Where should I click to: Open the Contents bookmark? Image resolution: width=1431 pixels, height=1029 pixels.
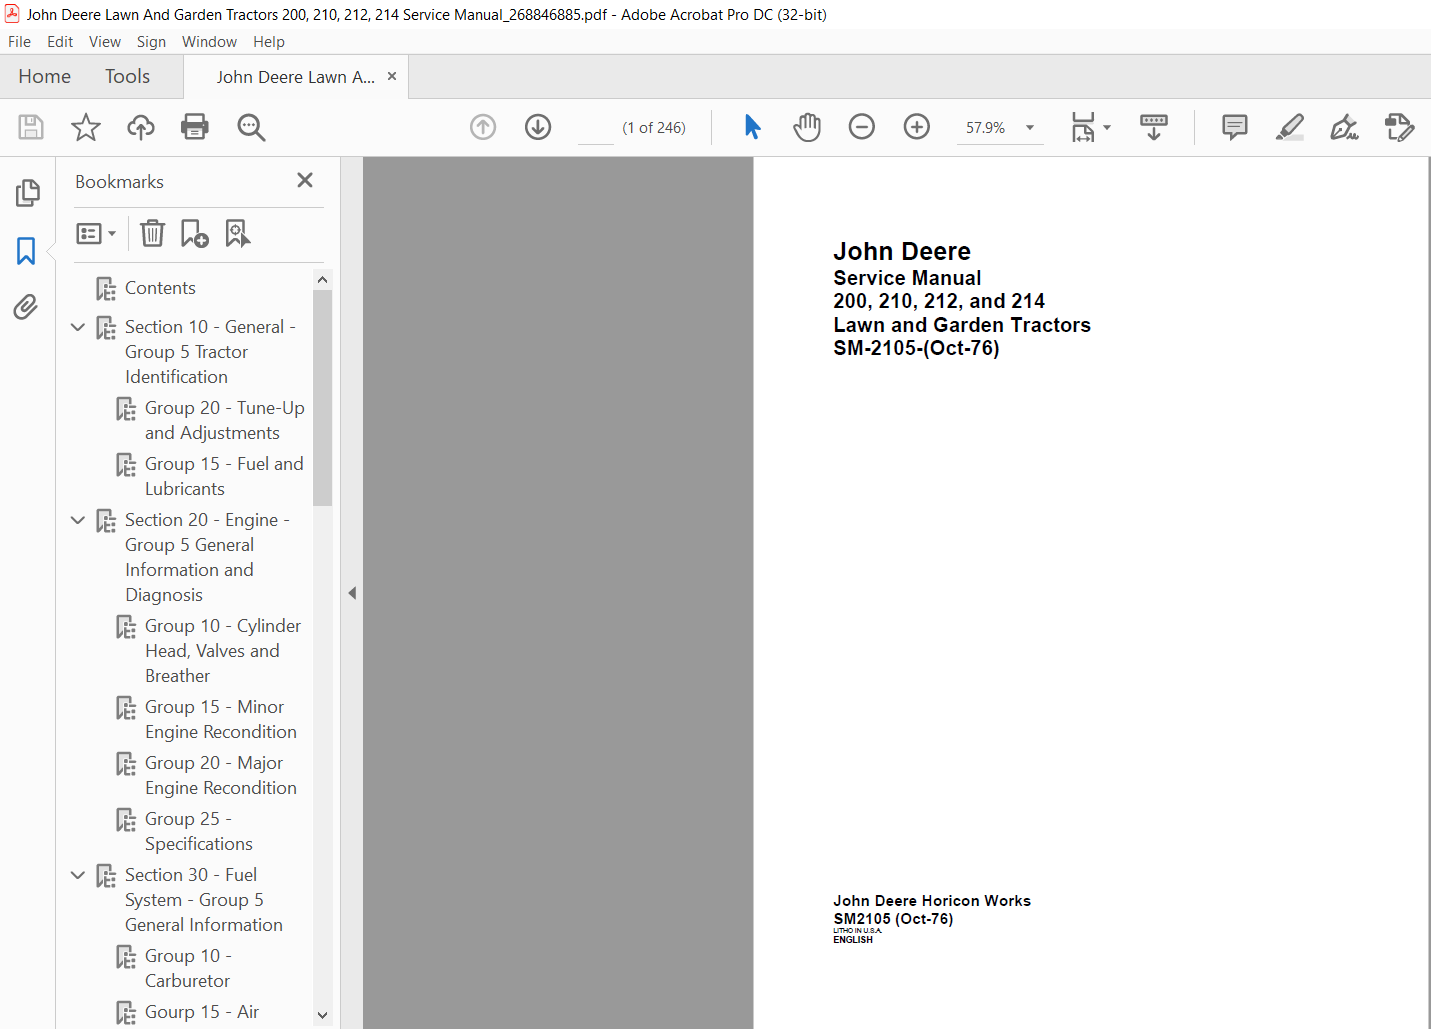pos(160,288)
